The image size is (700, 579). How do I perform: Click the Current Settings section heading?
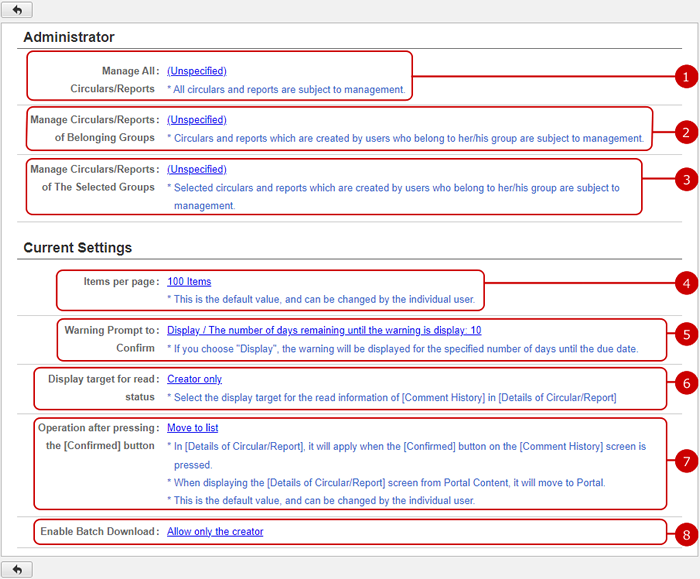coord(78,247)
